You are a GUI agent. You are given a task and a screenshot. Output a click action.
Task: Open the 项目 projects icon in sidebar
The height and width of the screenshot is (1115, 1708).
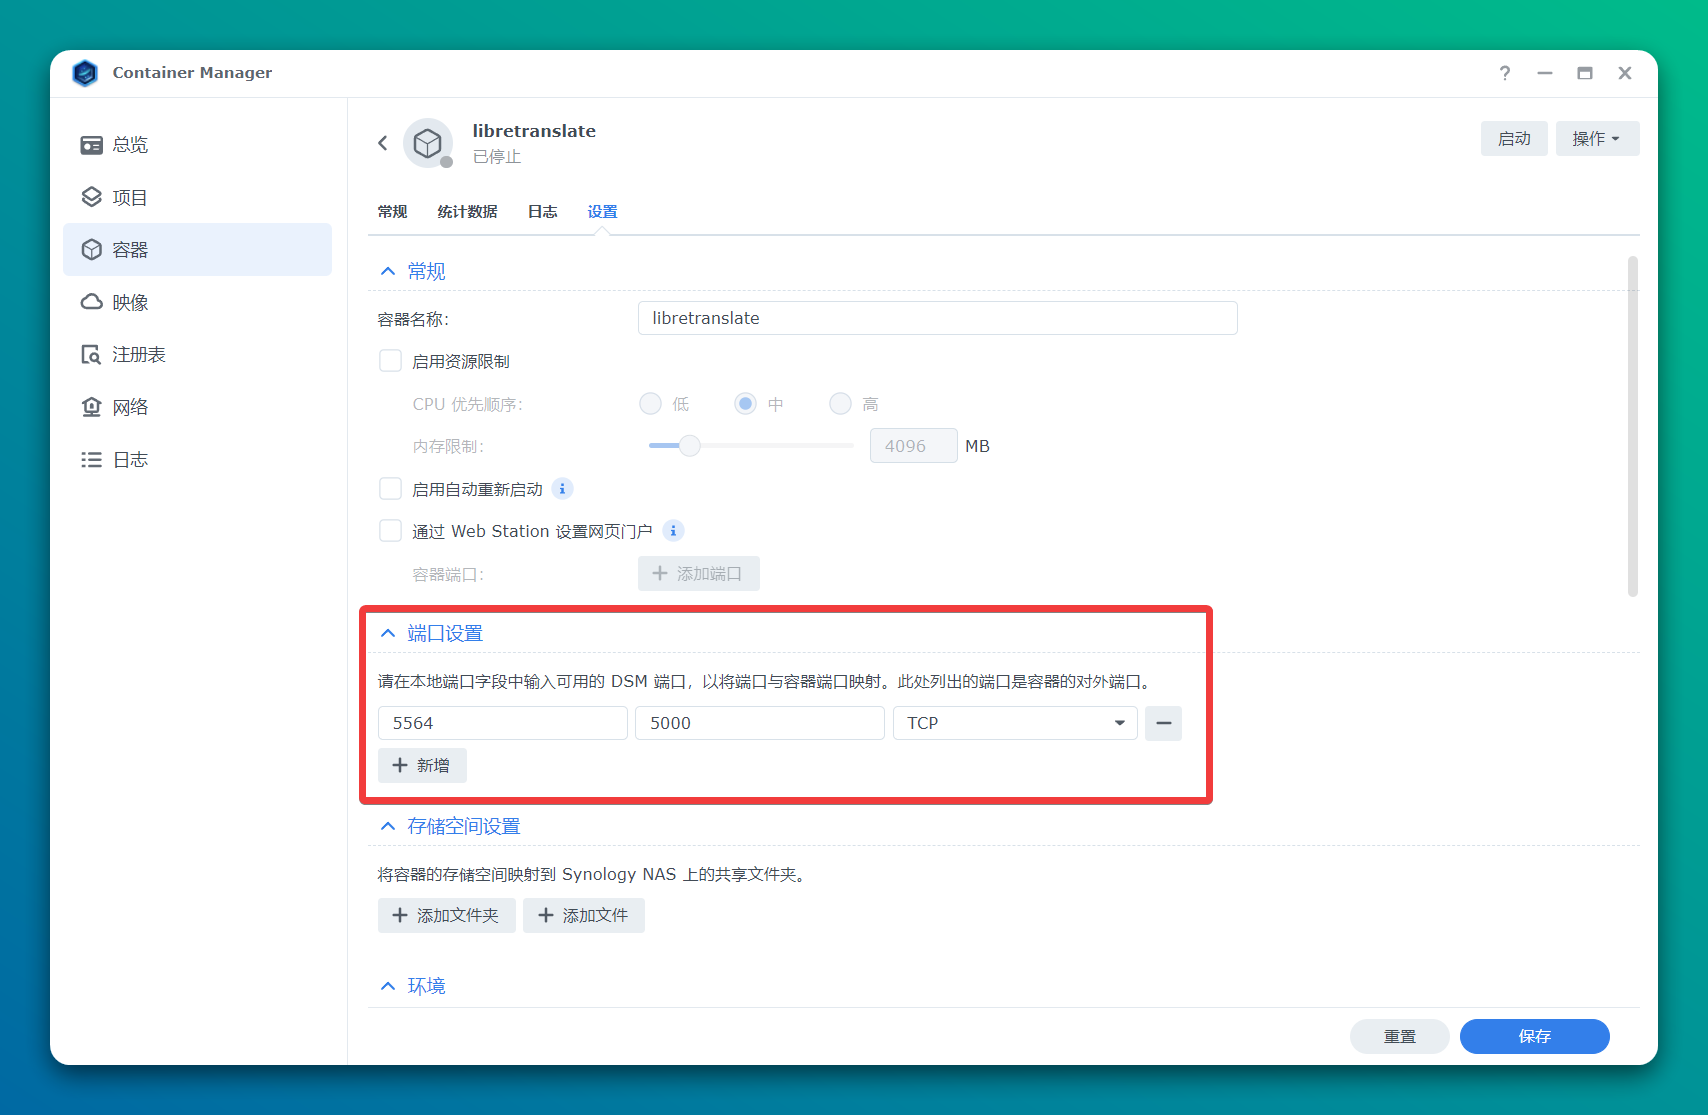pos(92,197)
